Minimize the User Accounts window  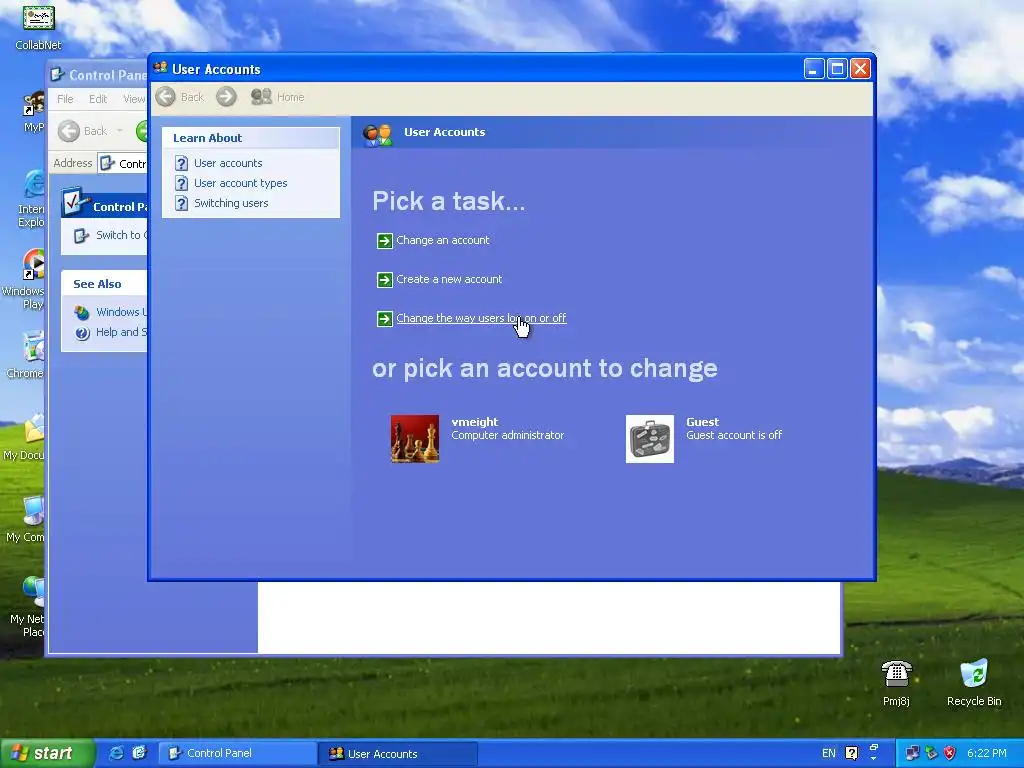[814, 69]
